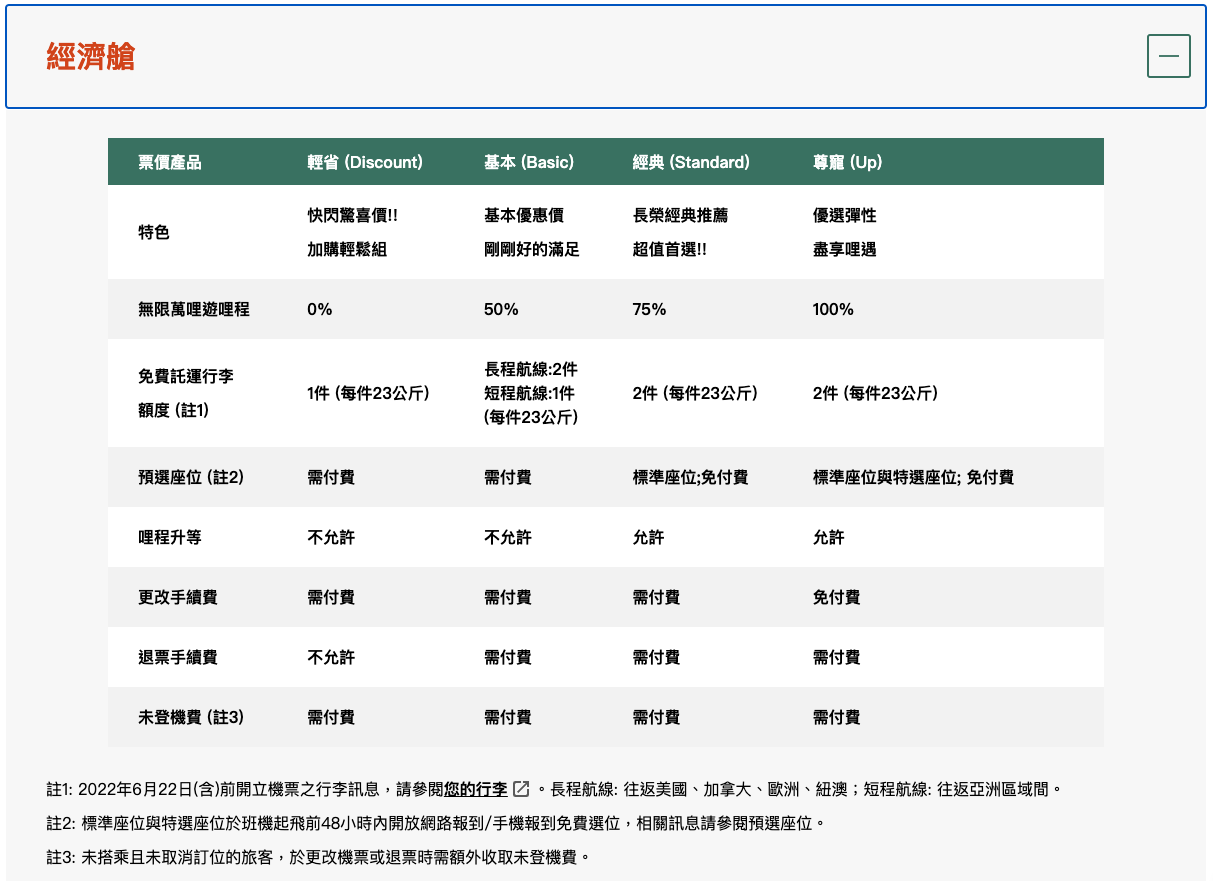The height and width of the screenshot is (881, 1213).
Task: Select the 0% mileage value
Action: coord(320,309)
